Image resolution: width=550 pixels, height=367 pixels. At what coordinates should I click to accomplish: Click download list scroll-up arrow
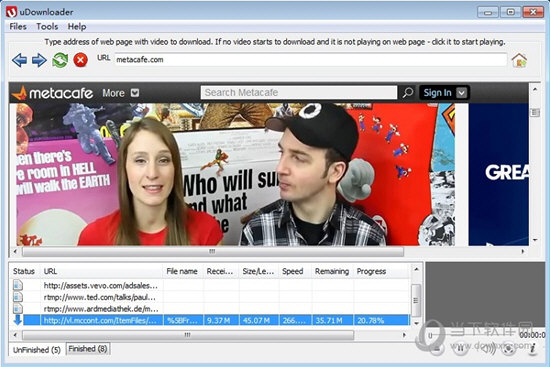(416, 269)
